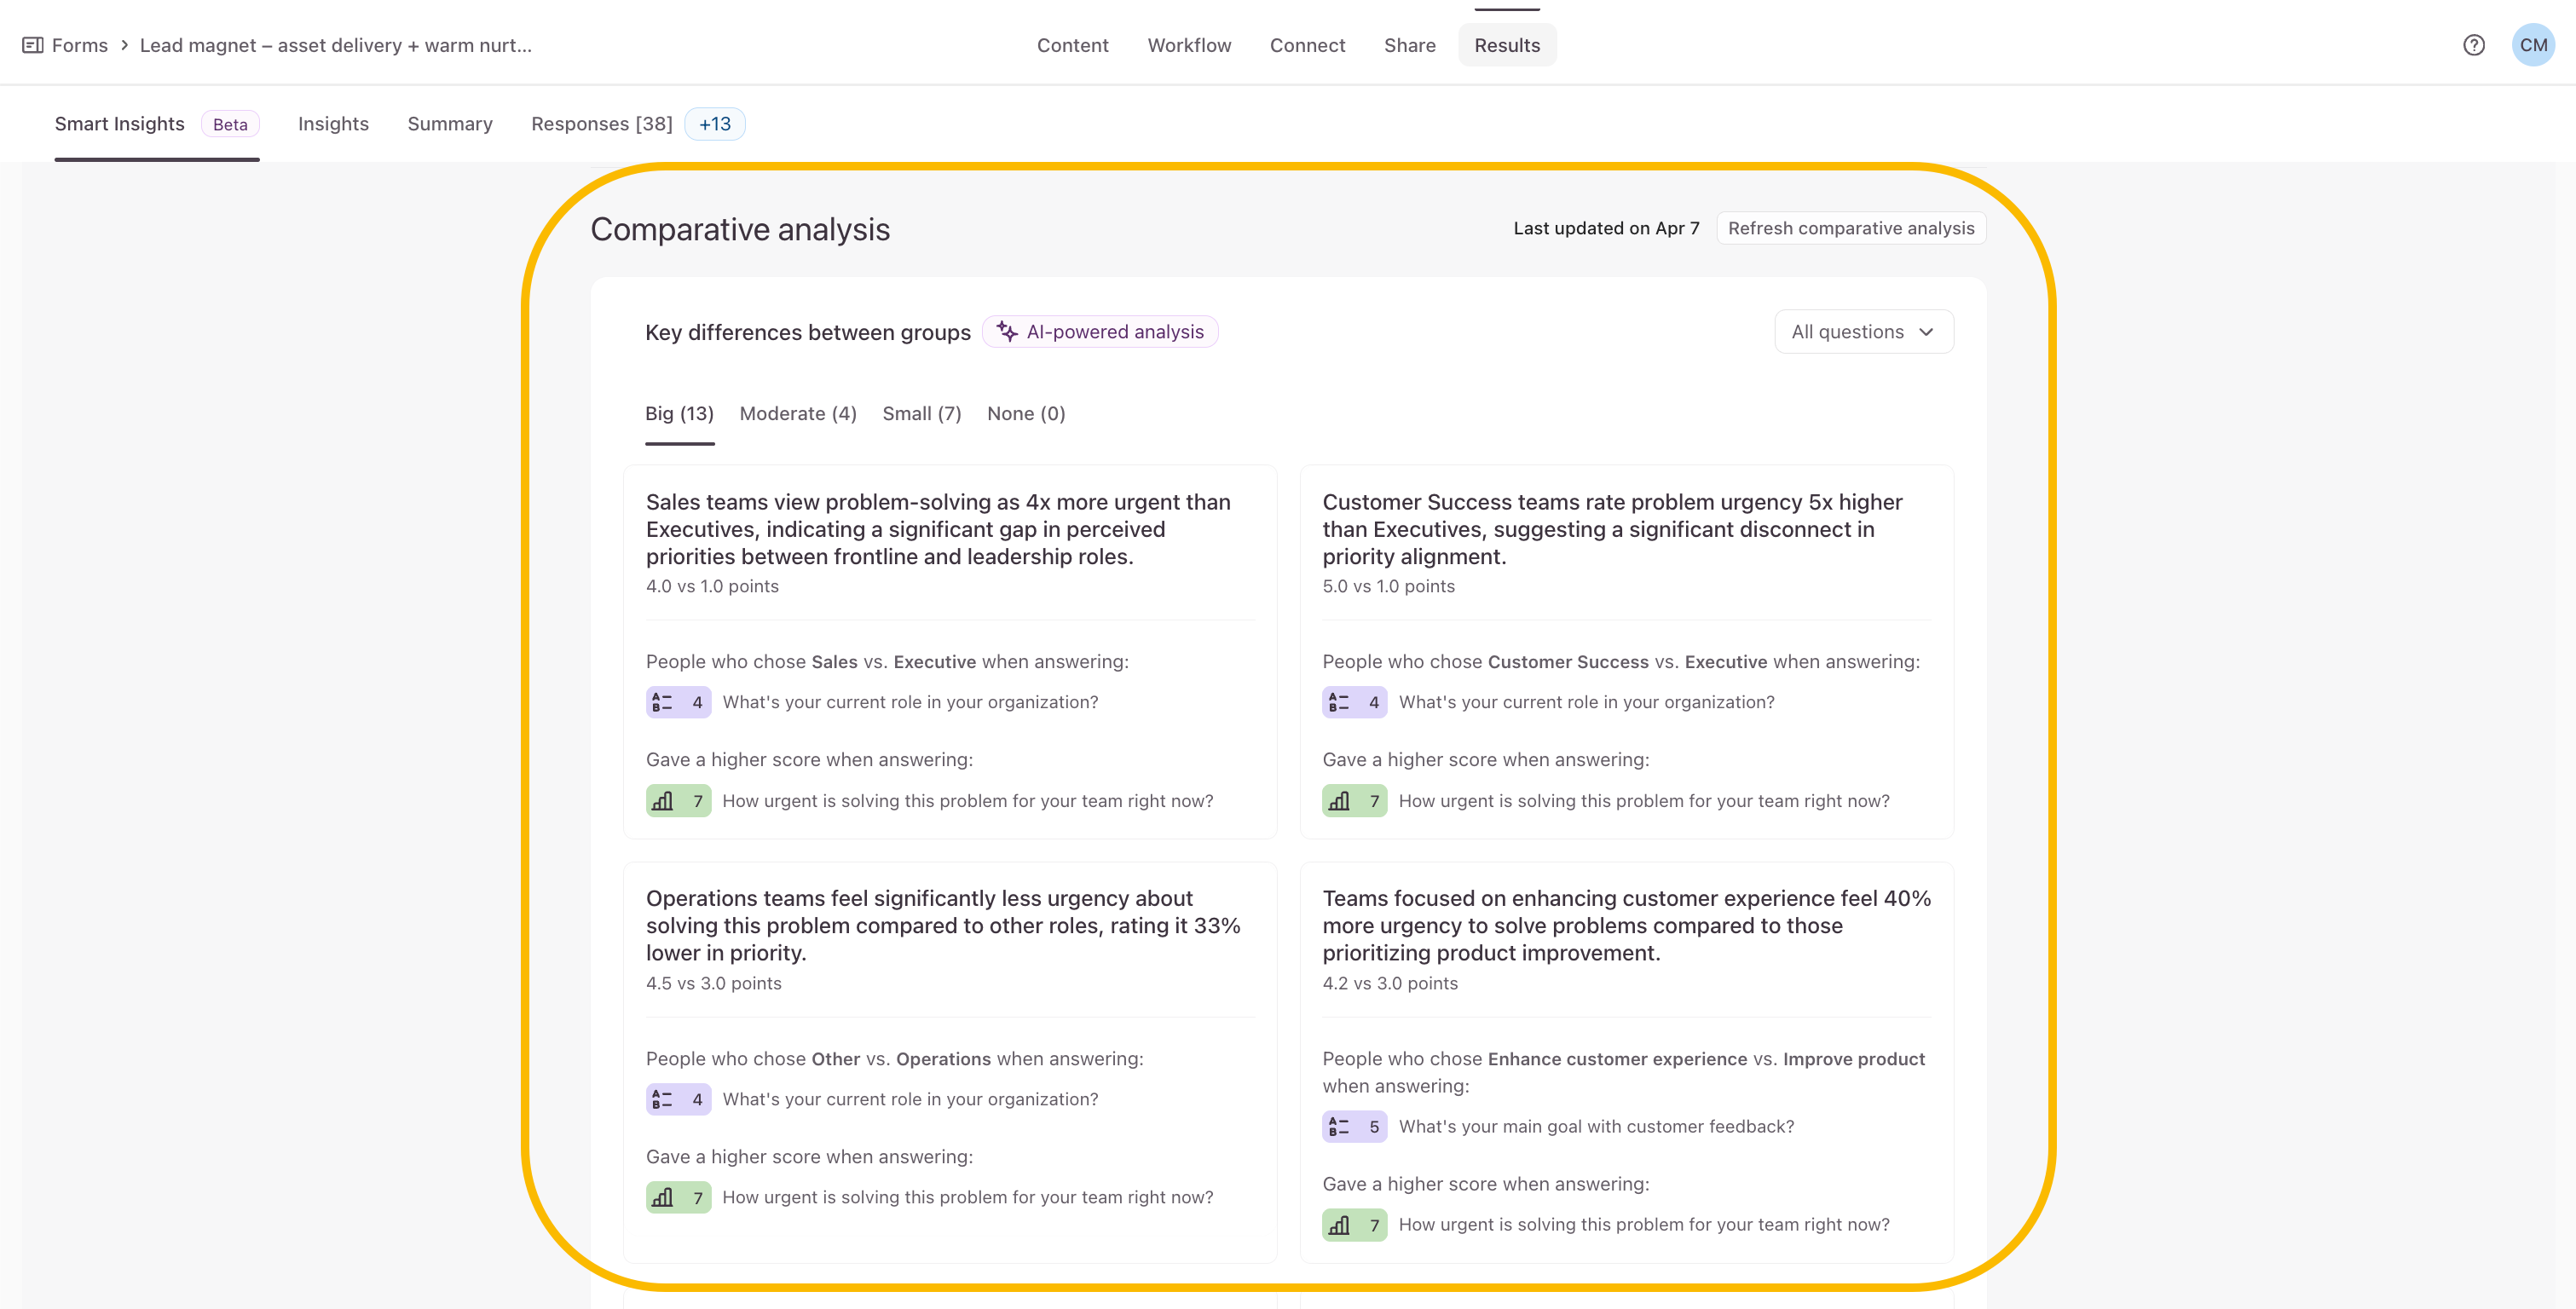This screenshot has height=1309, width=2576.
Task: Go to the Workflow menu item
Action: click(1188, 45)
